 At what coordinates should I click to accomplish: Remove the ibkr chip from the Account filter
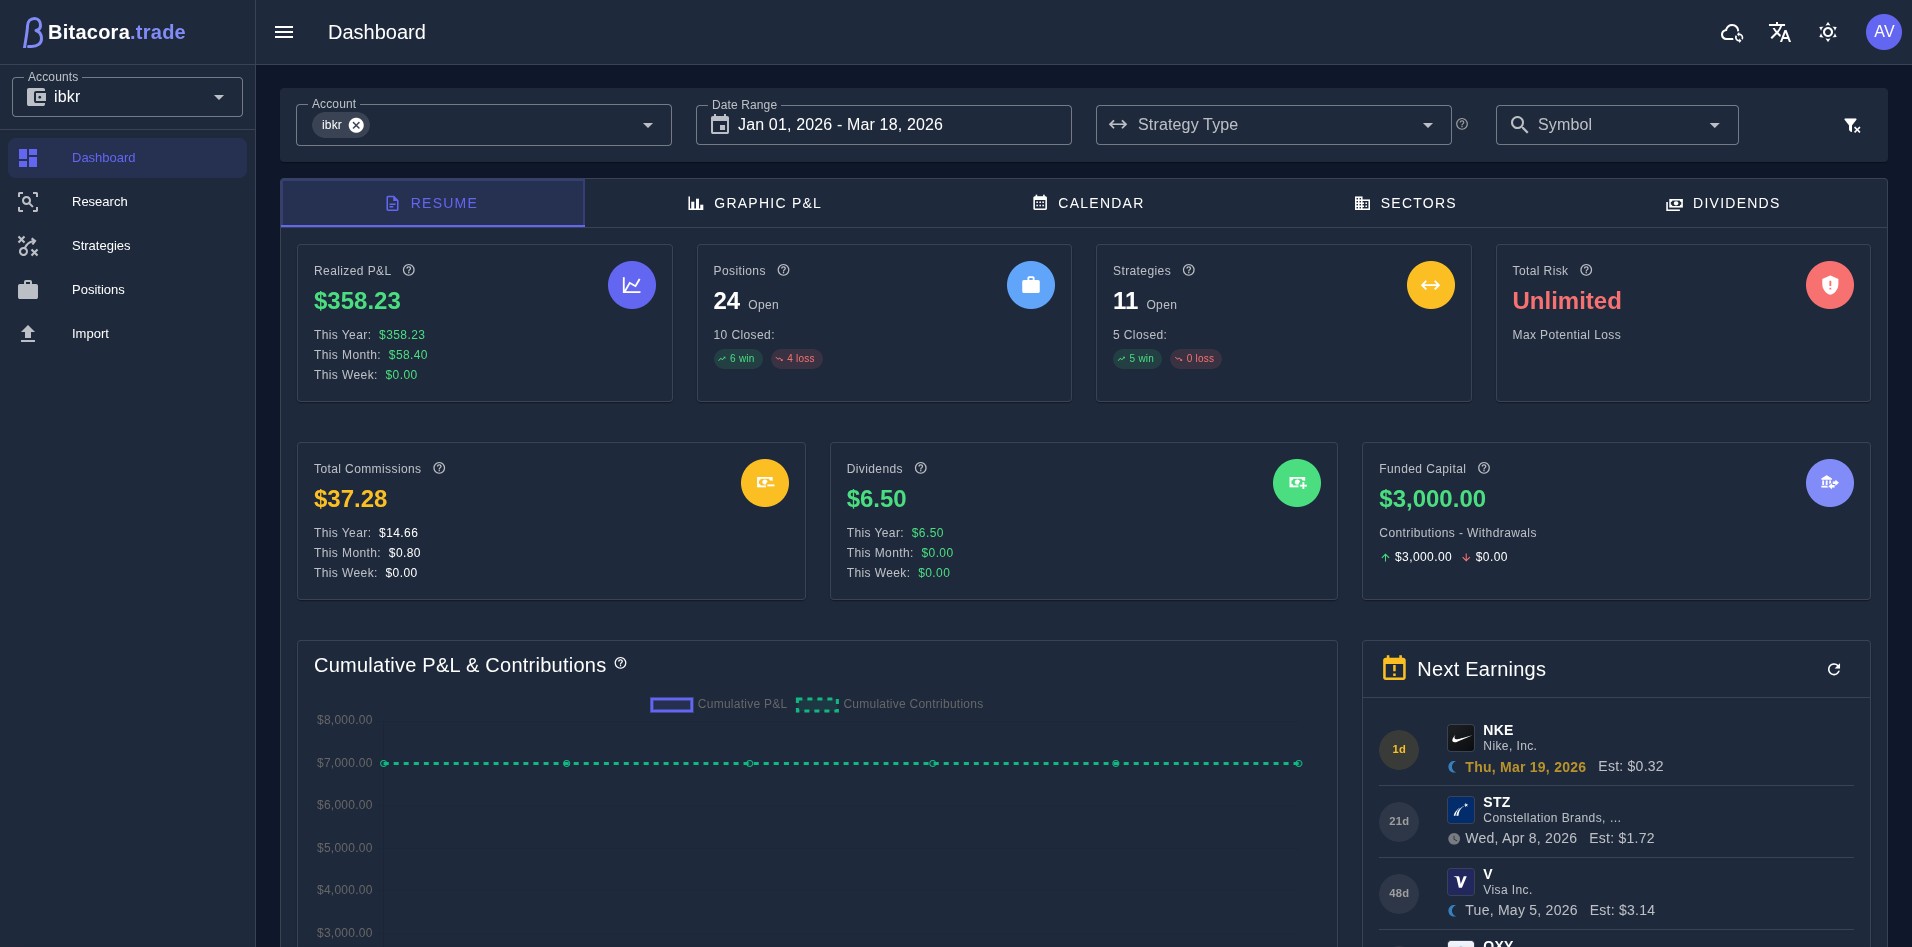coord(357,125)
